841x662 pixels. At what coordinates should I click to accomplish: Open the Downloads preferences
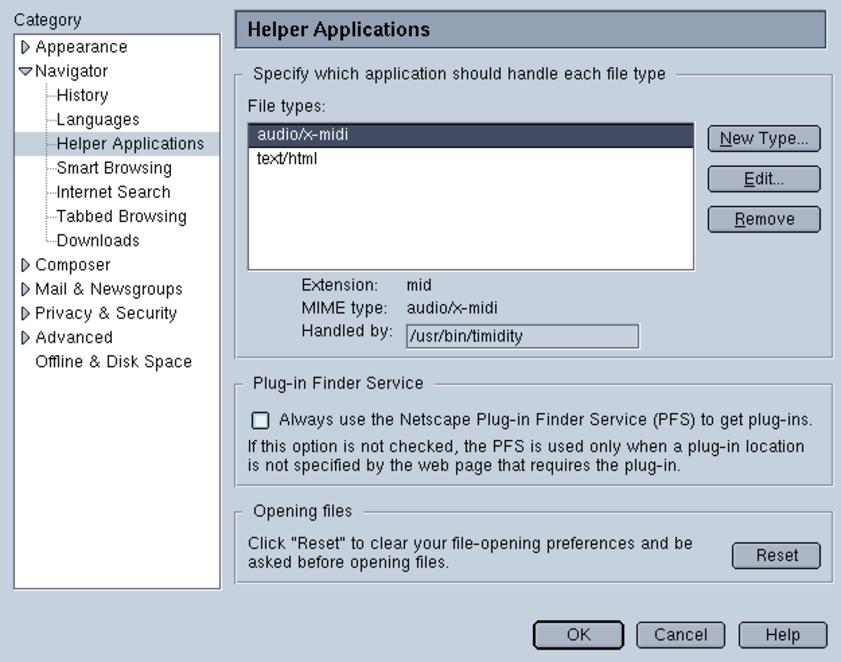pos(97,240)
